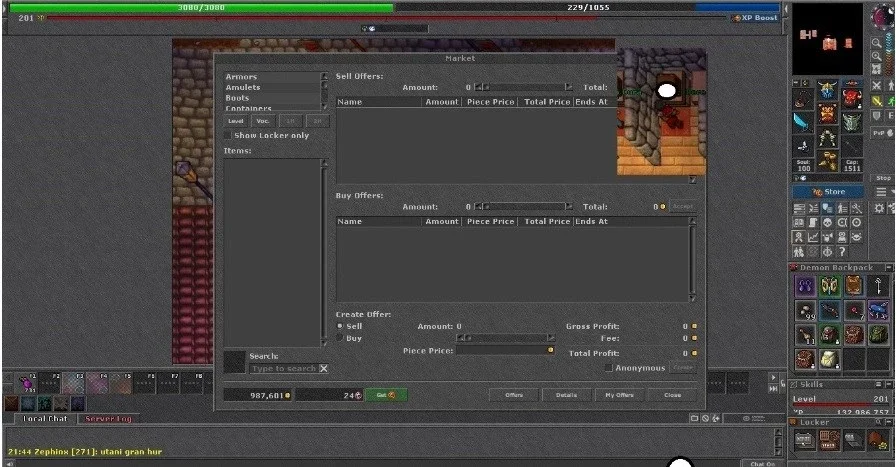Click the Sell Offers amount slider

point(523,87)
